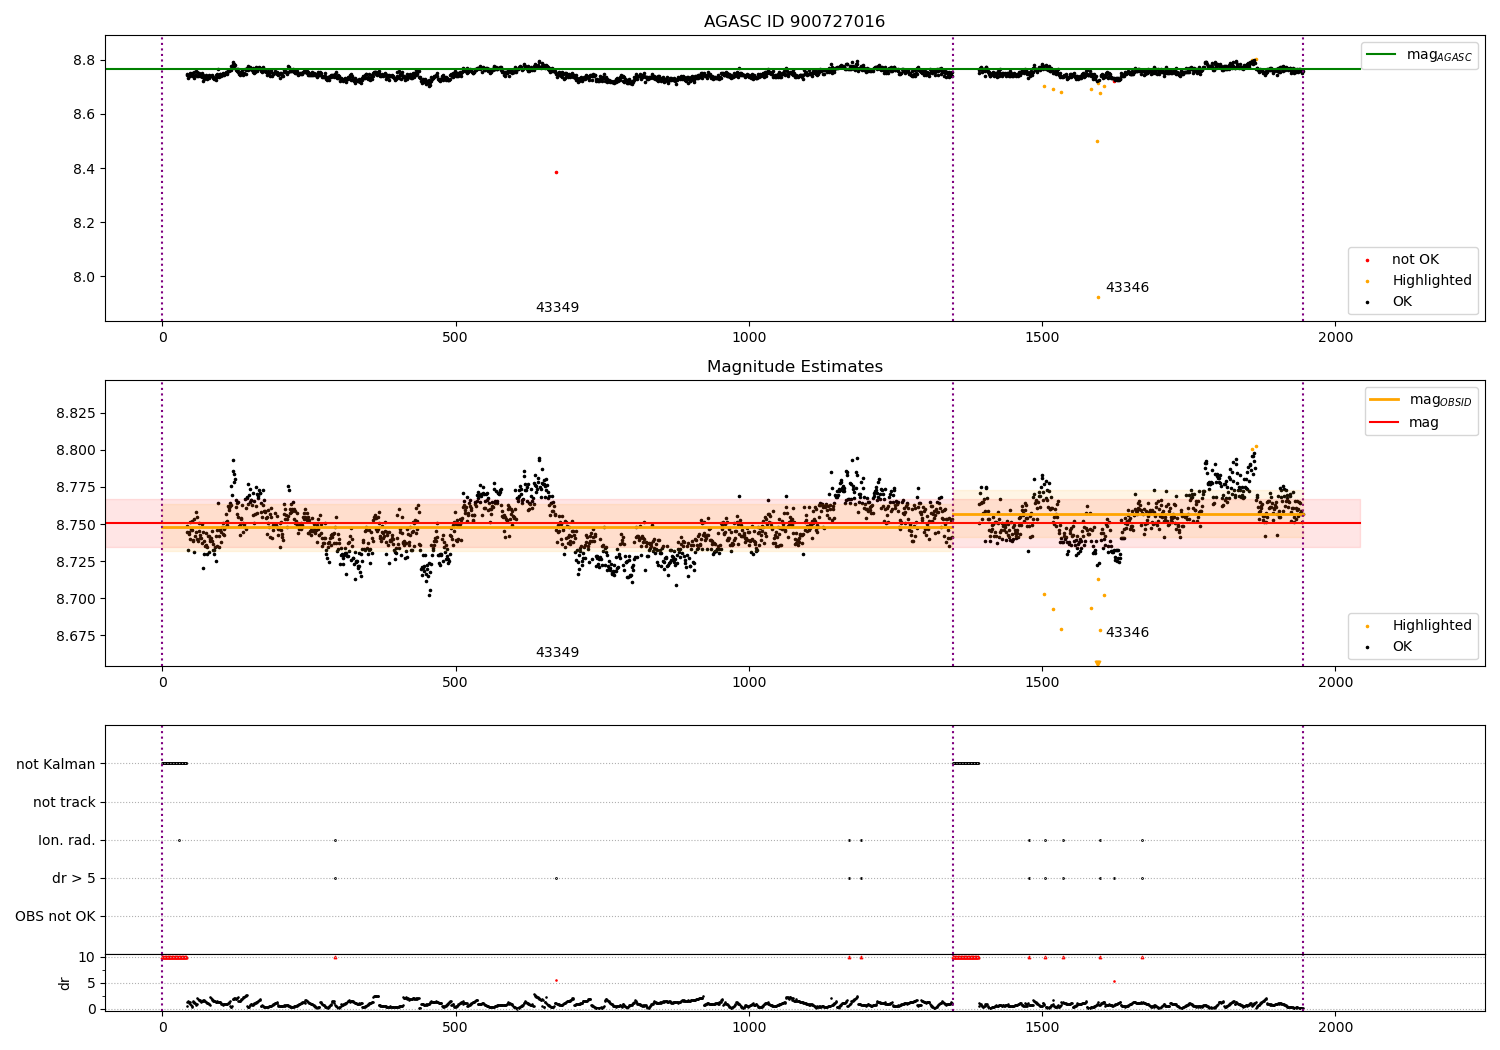Click the 'Magnitude Estimates' subplot title
This screenshot has width=1500, height=1050.
click(x=794, y=367)
